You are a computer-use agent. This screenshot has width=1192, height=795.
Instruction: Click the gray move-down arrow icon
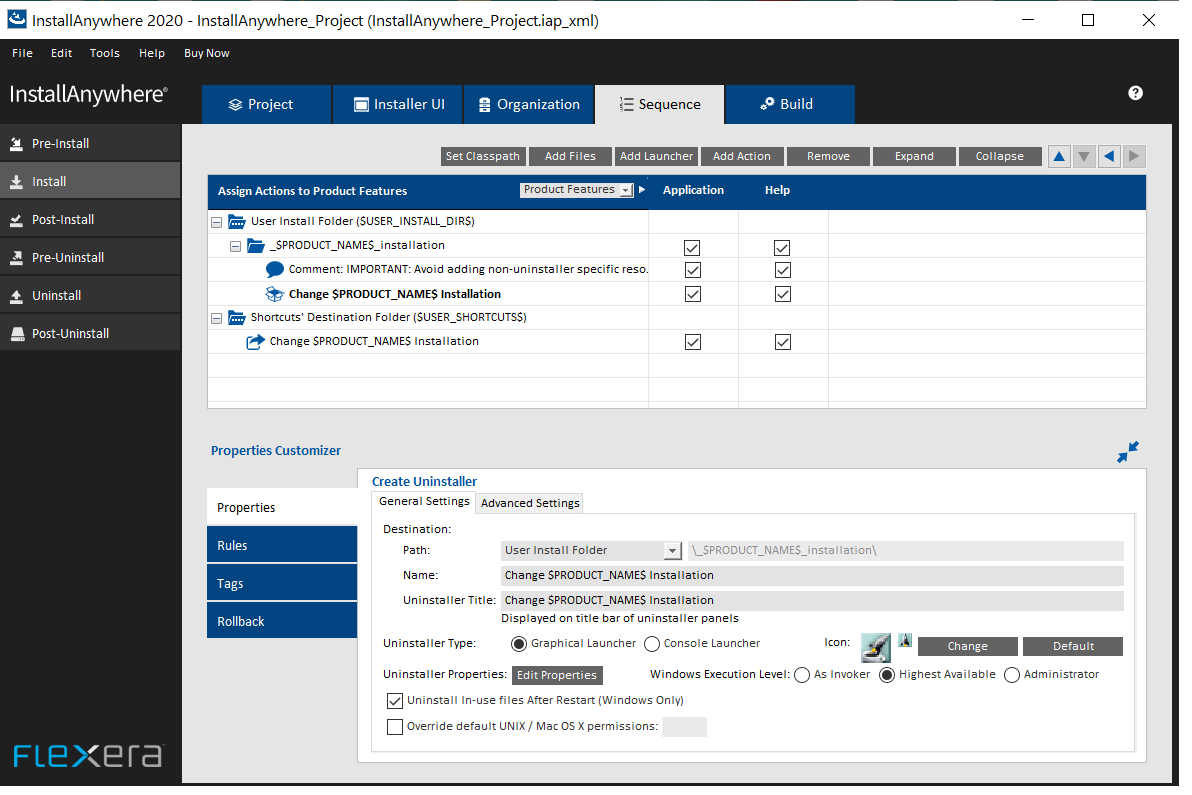coord(1083,157)
